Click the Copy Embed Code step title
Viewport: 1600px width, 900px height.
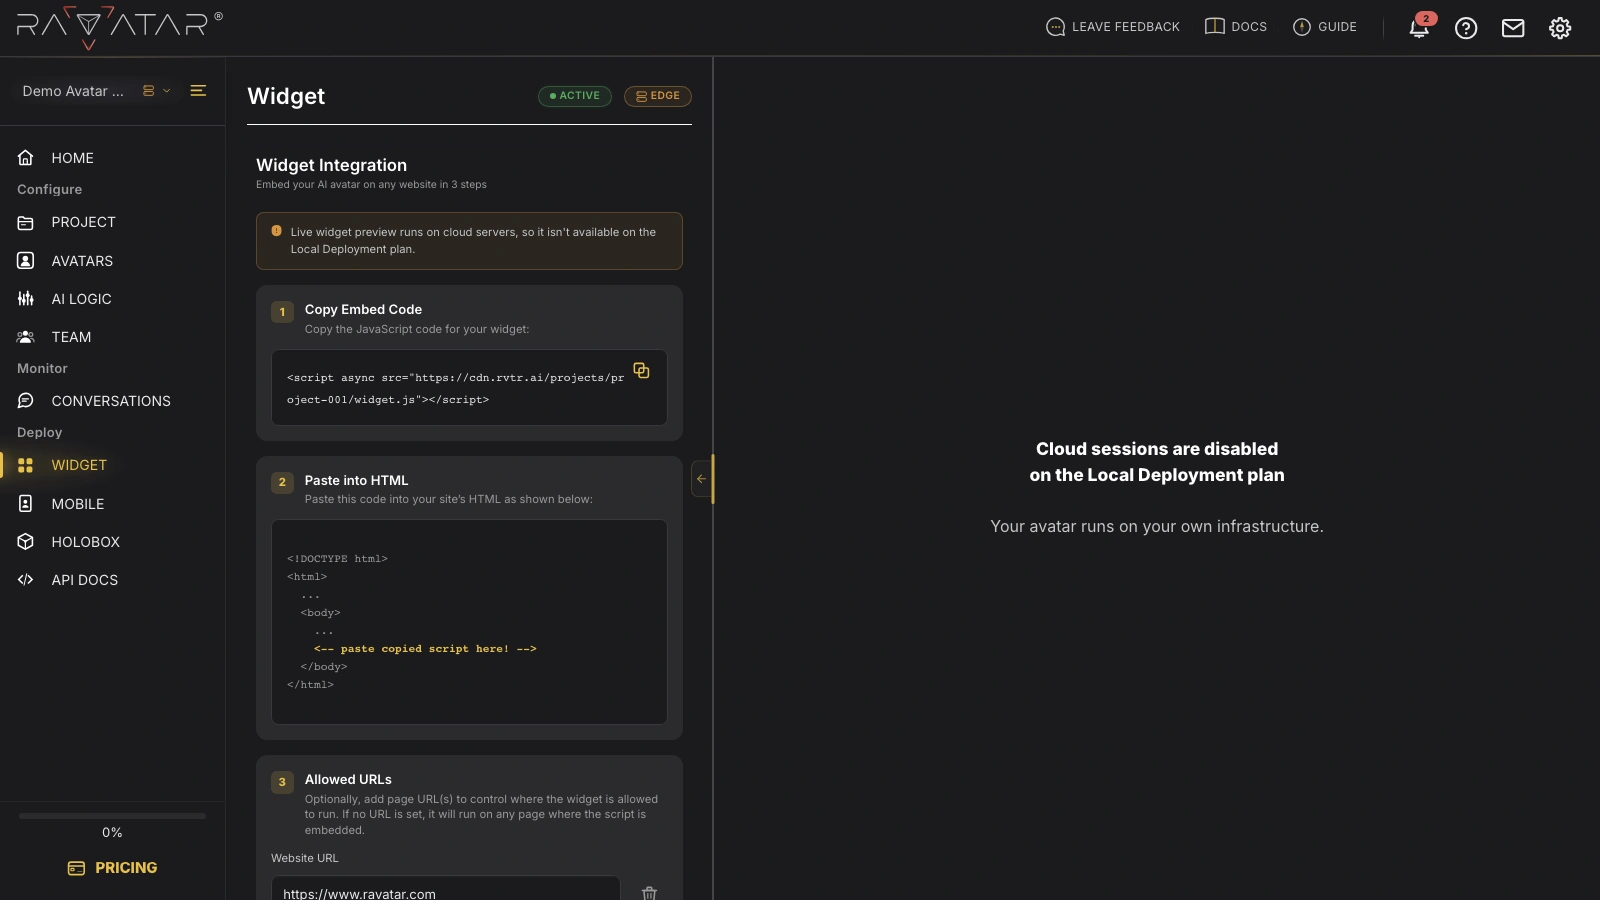[363, 310]
